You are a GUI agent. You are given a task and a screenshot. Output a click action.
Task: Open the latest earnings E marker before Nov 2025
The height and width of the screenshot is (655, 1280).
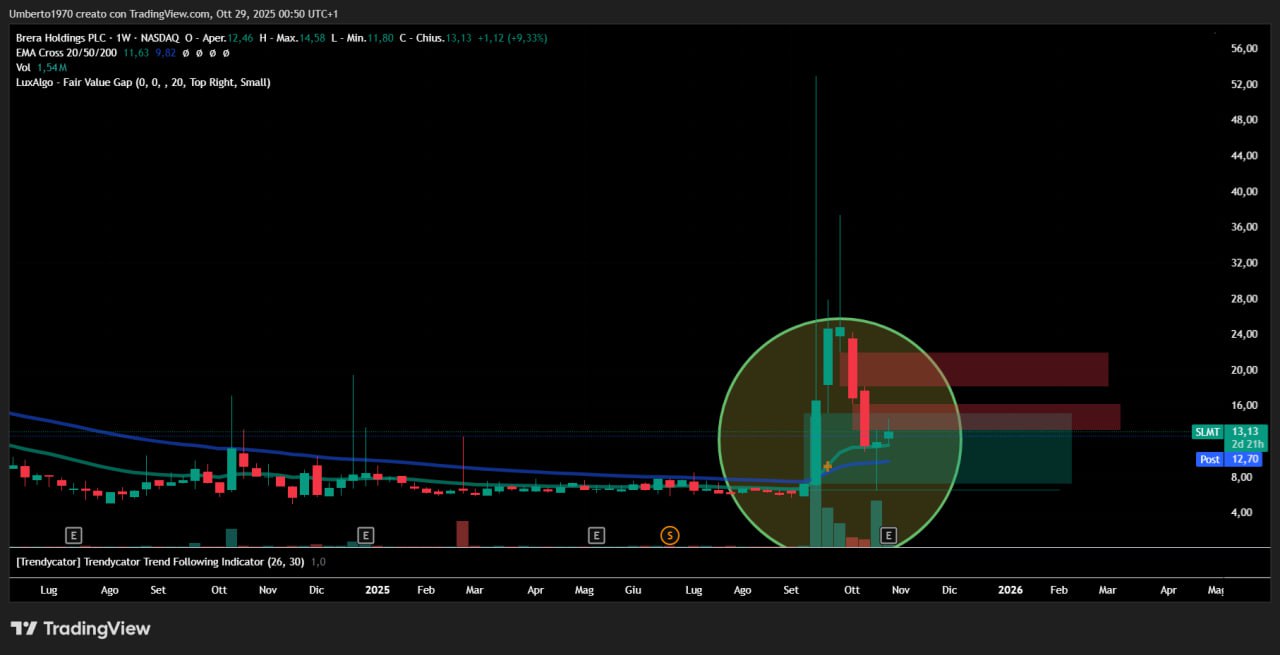(x=888, y=536)
